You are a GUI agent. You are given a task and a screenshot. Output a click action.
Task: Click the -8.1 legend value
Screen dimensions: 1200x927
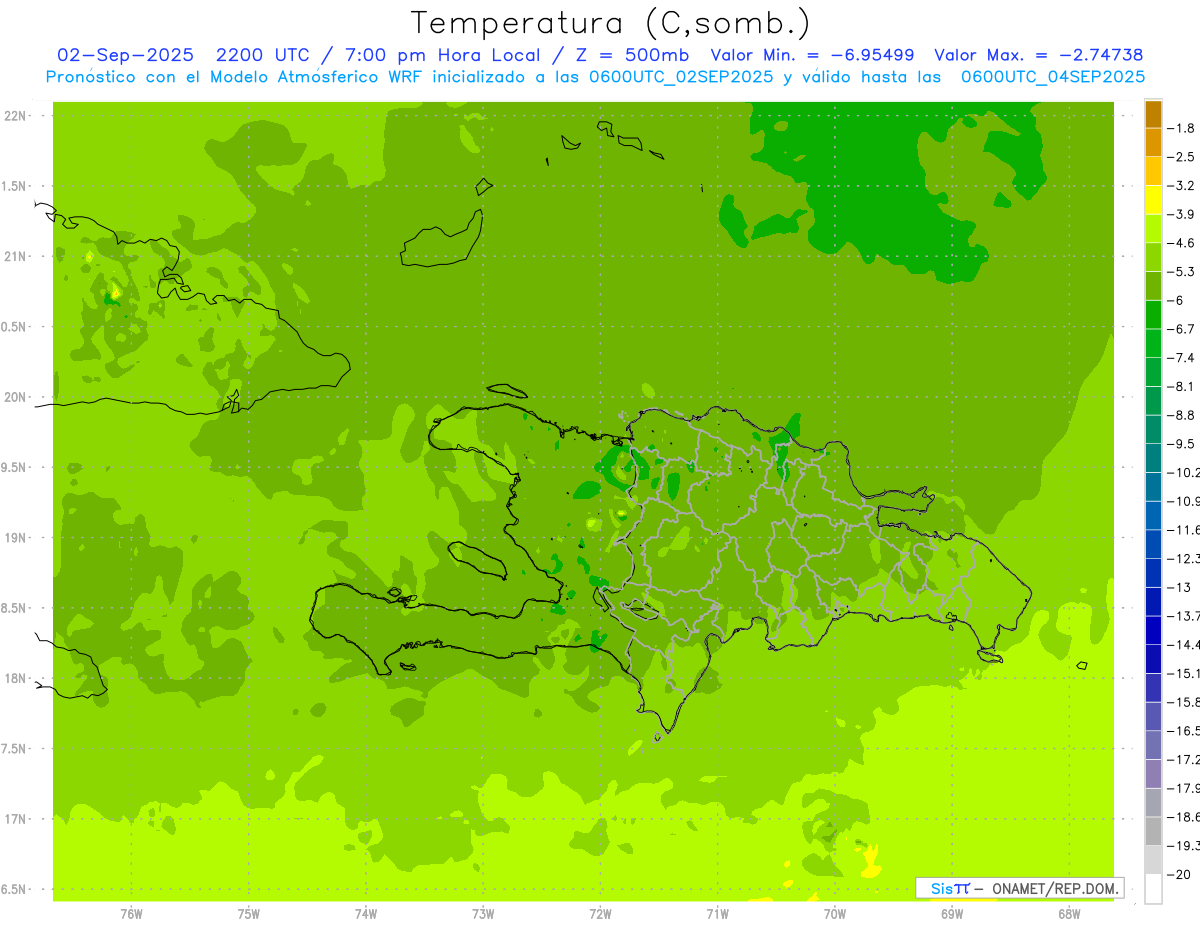coord(1182,386)
